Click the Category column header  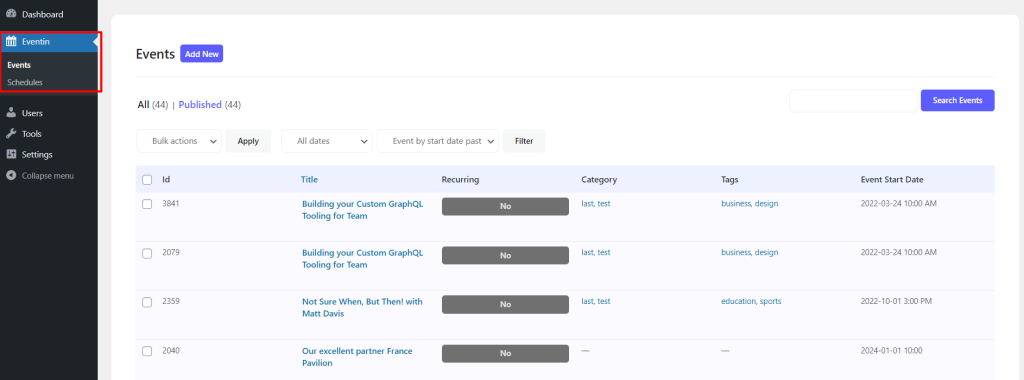coord(599,180)
